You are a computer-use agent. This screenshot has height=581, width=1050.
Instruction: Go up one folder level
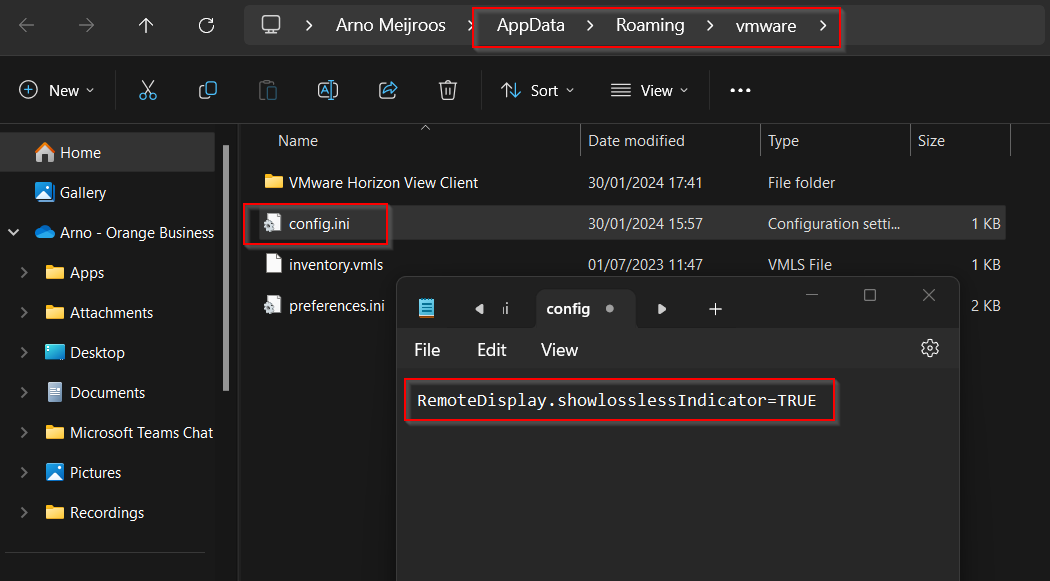145,25
